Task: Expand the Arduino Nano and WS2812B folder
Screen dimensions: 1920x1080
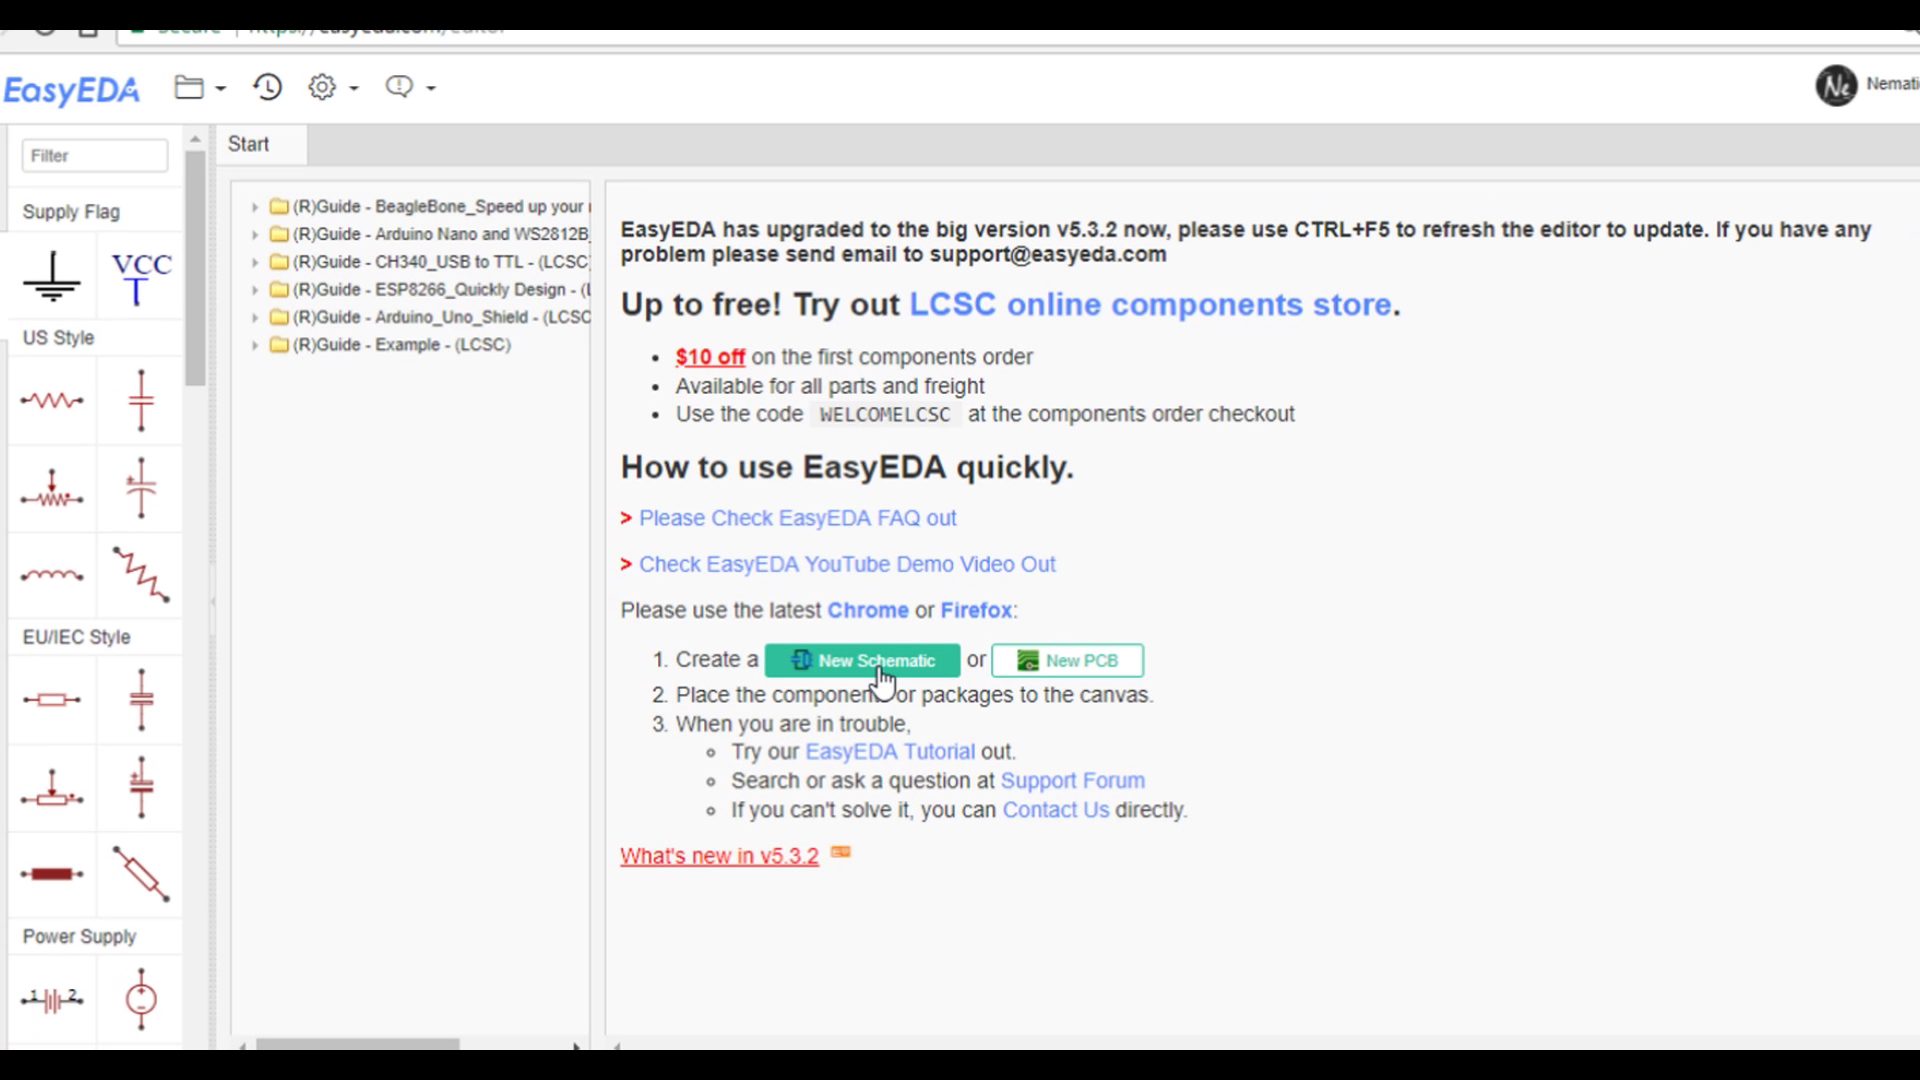Action: (255, 235)
